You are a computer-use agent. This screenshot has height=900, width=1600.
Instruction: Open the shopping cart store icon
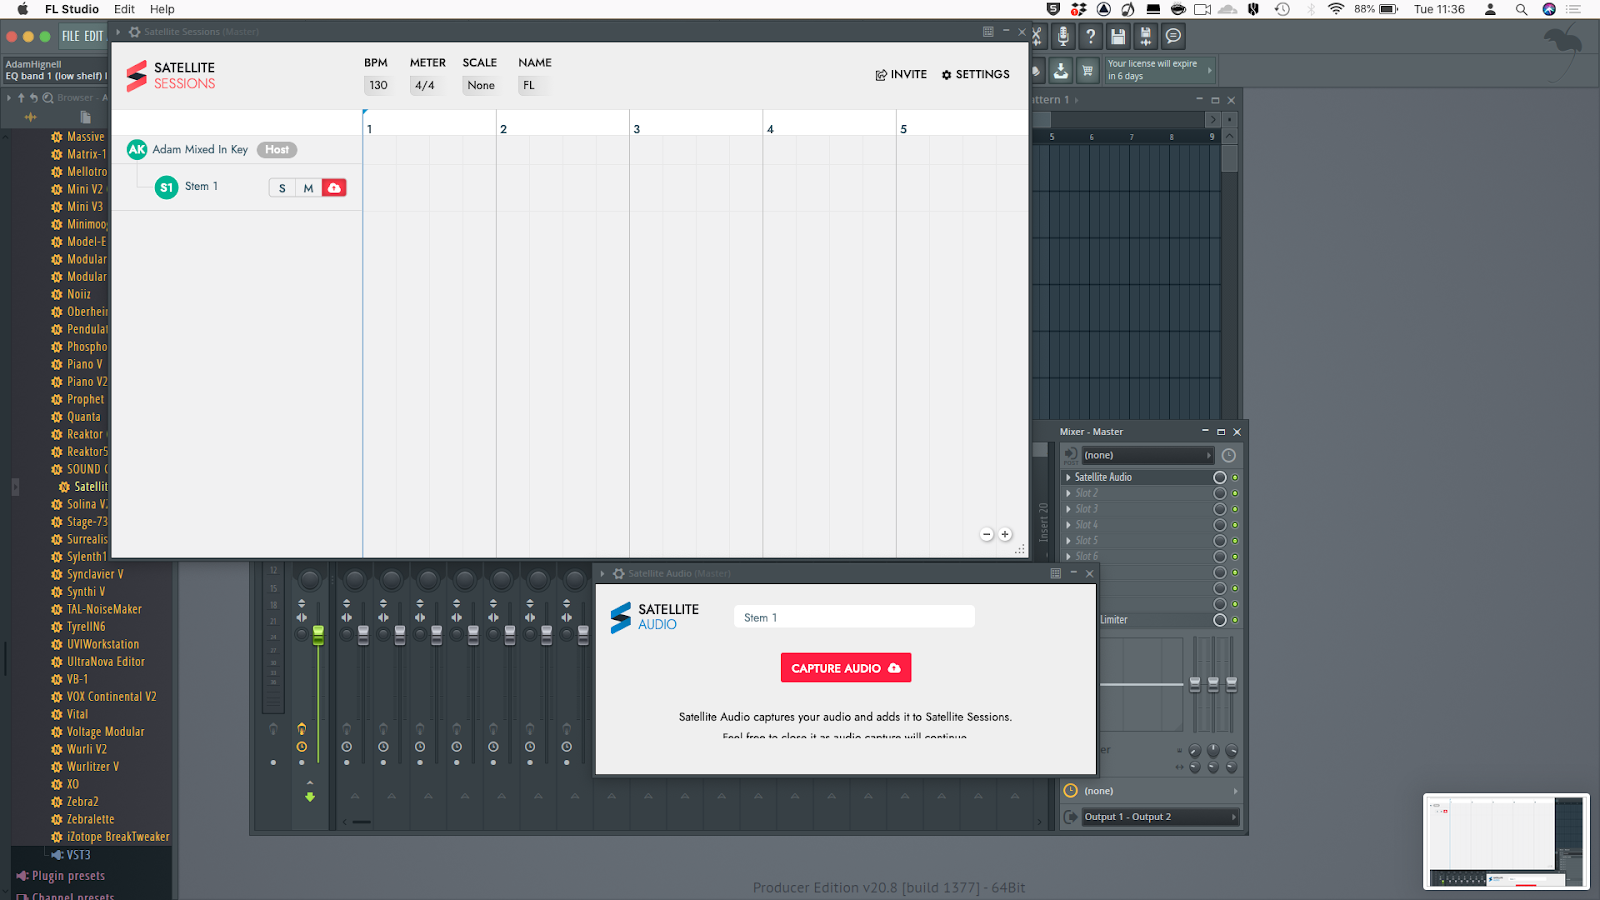1088,70
